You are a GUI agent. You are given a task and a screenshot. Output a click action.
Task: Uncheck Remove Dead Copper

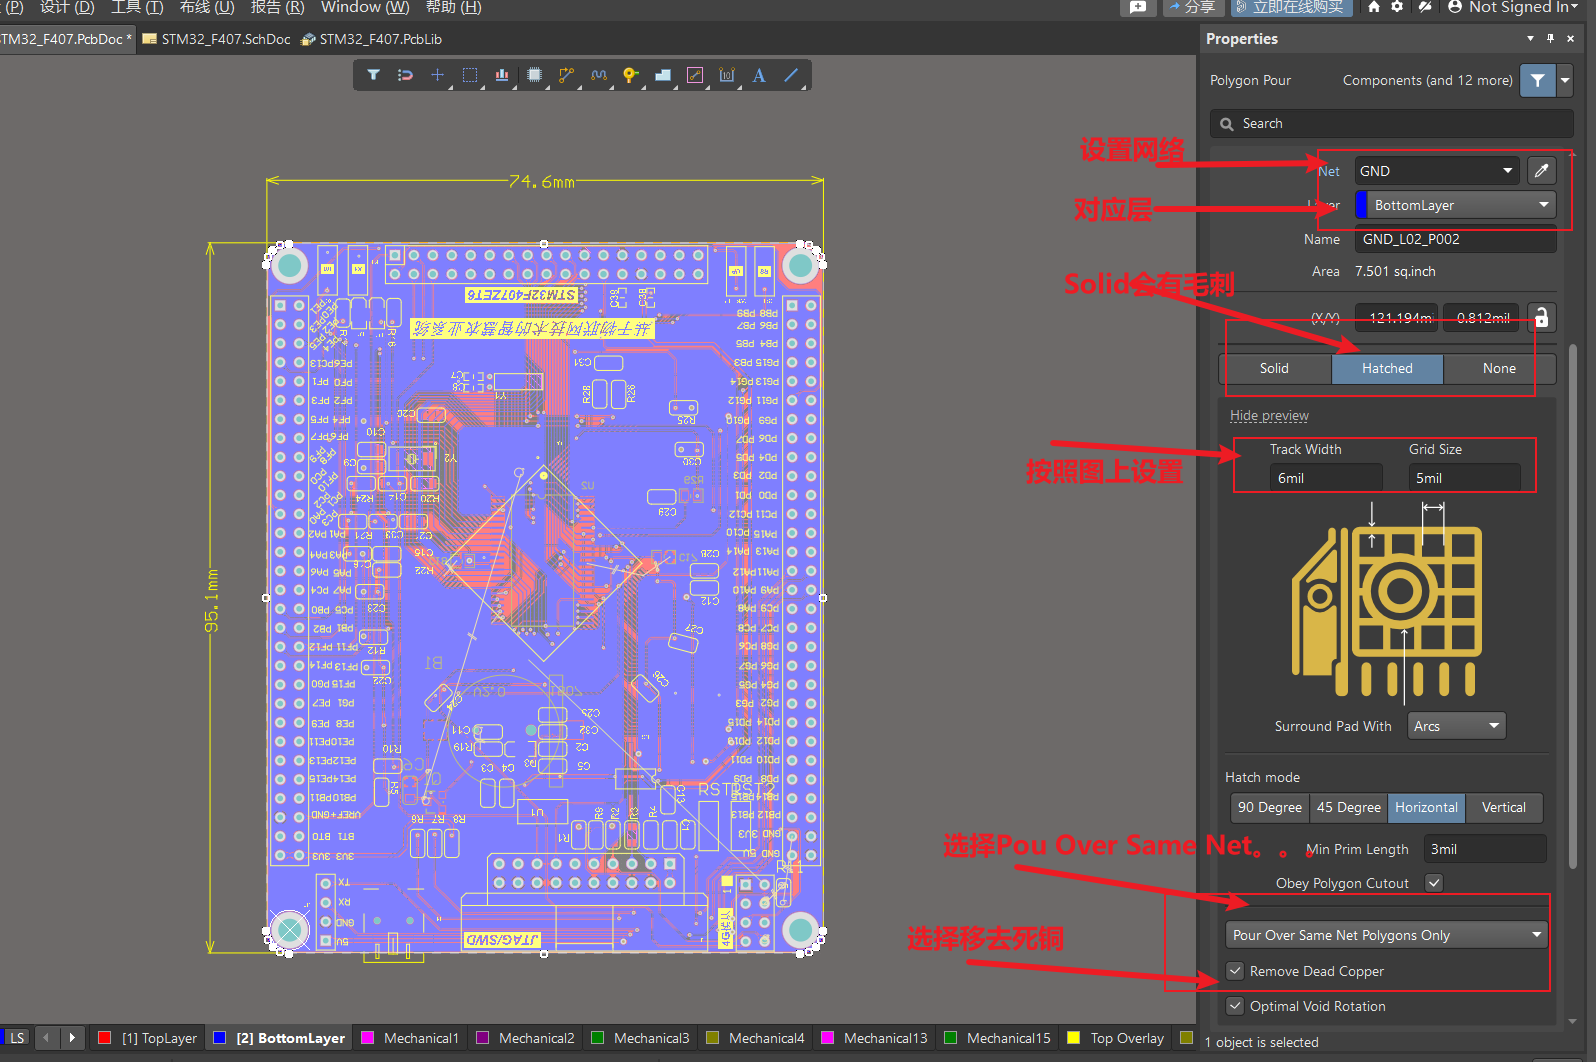1236,971
